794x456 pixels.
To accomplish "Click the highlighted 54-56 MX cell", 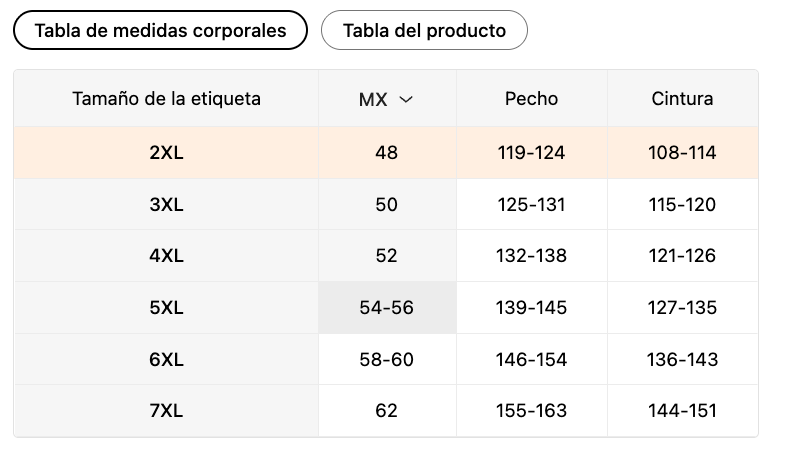I will tap(386, 308).
